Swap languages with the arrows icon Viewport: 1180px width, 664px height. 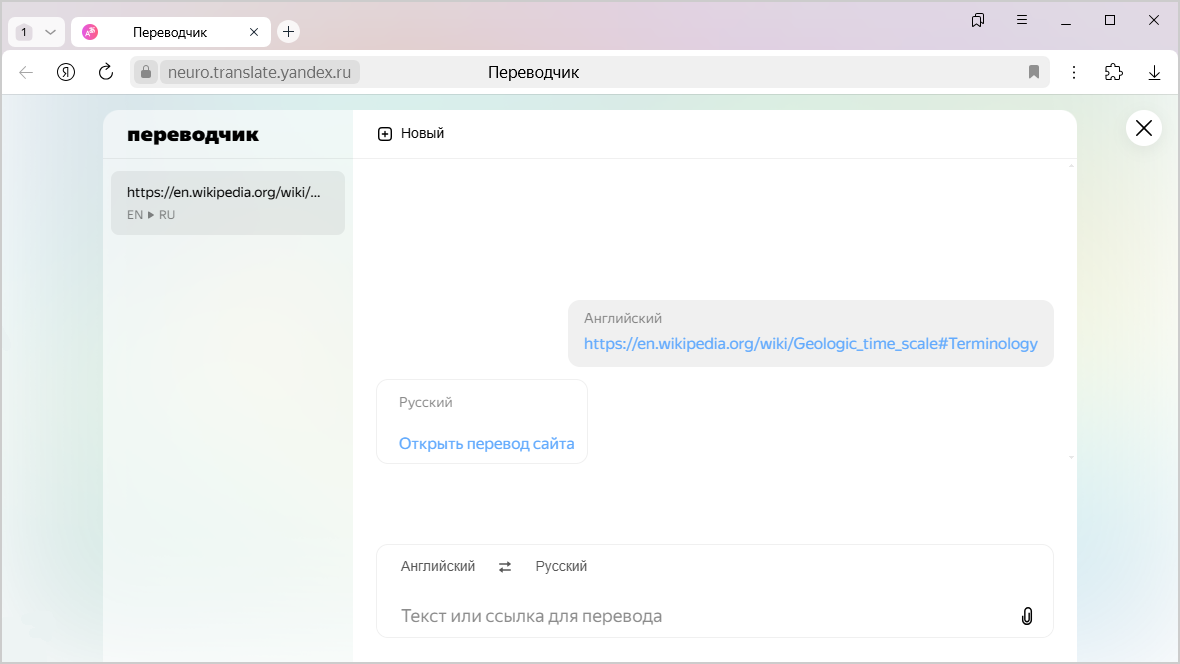click(x=505, y=566)
